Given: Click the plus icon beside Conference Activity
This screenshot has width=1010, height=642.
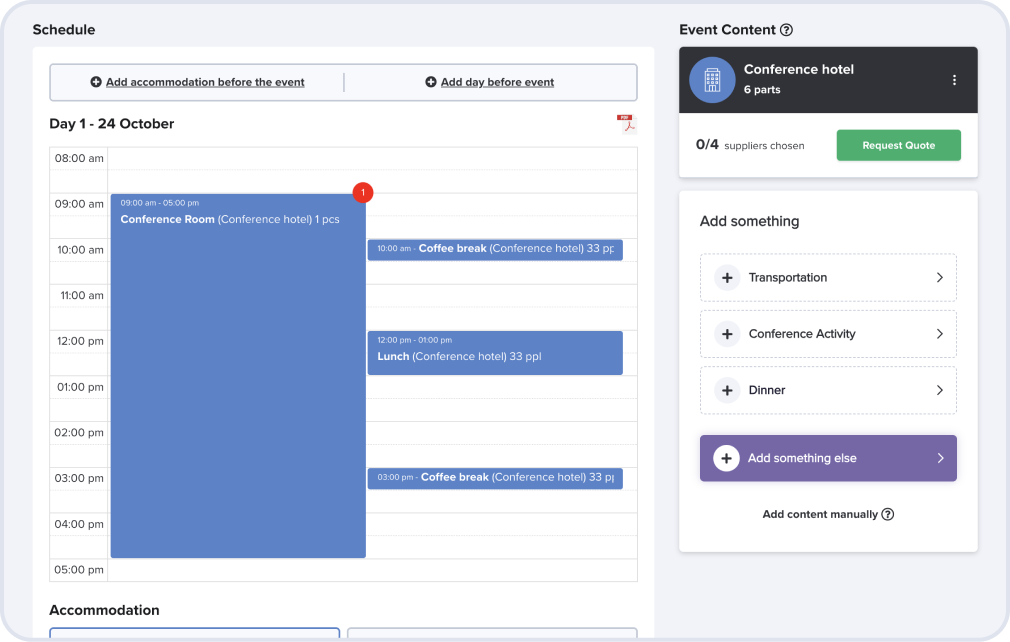Looking at the screenshot, I should tap(727, 334).
